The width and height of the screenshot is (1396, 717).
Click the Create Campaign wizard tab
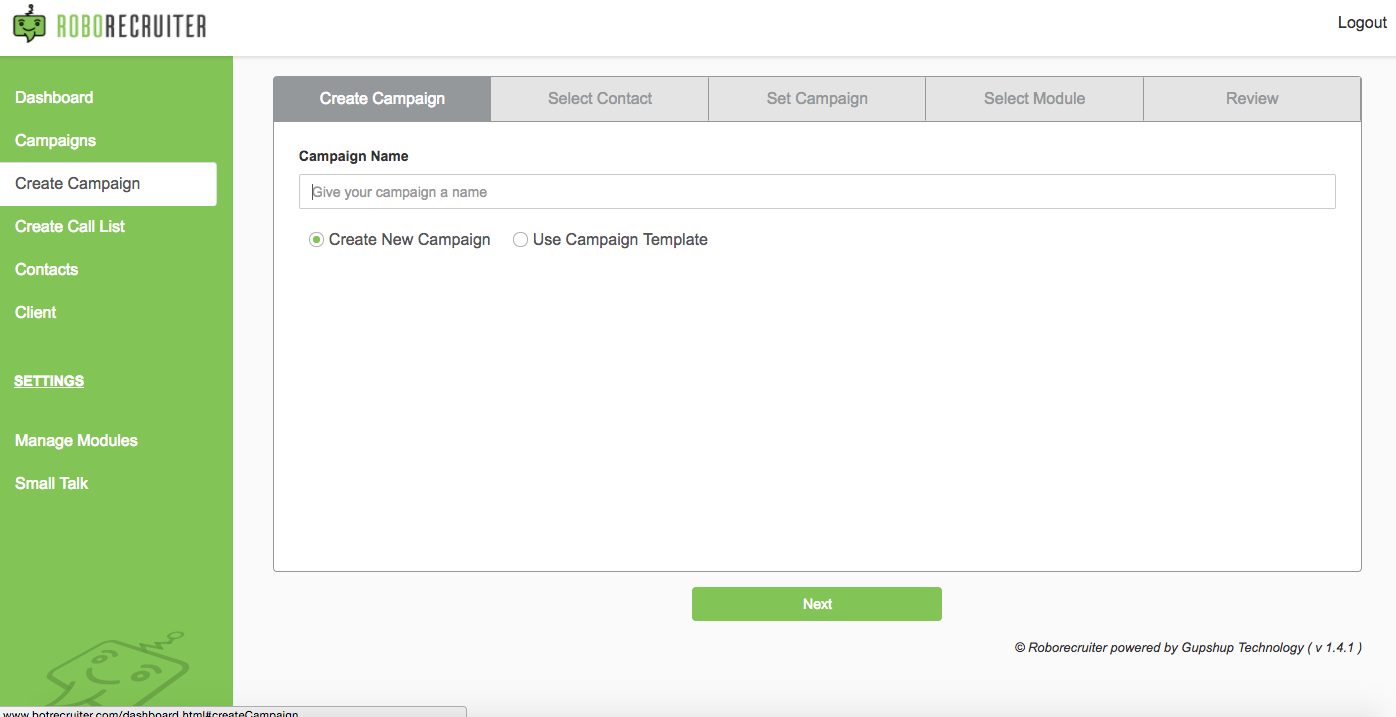[382, 99]
